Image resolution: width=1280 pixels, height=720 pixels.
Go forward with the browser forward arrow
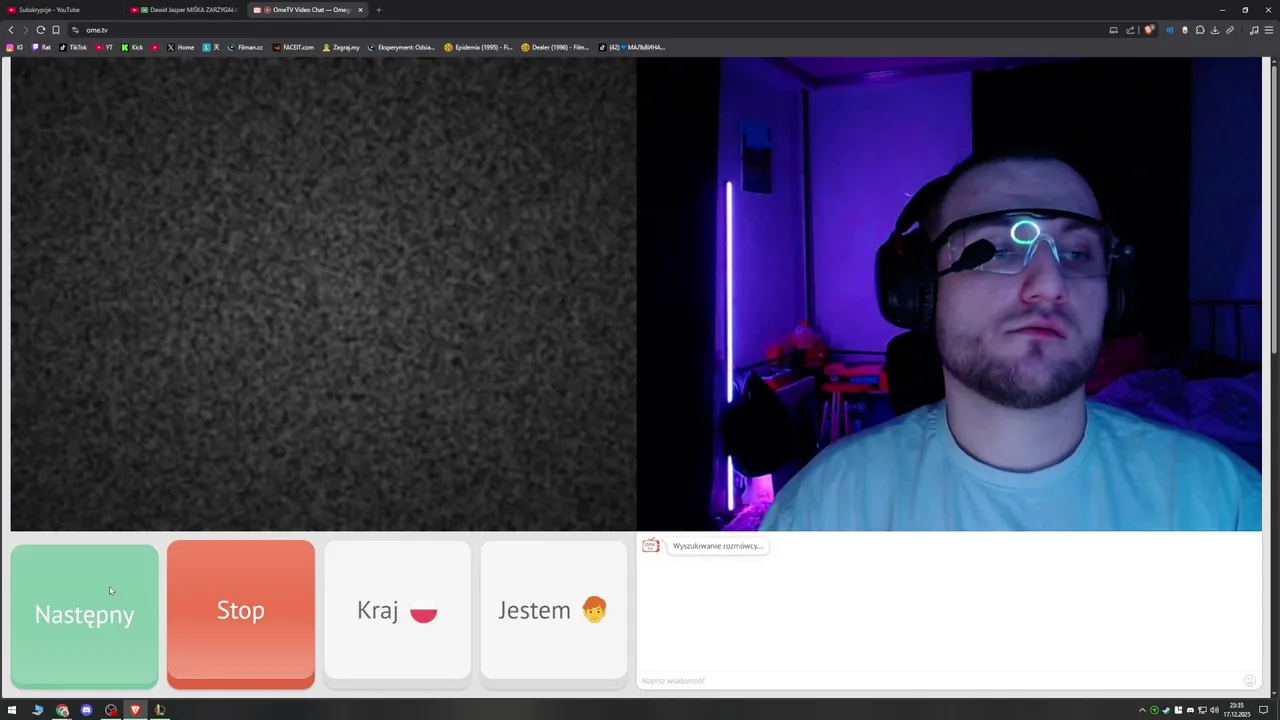26,30
